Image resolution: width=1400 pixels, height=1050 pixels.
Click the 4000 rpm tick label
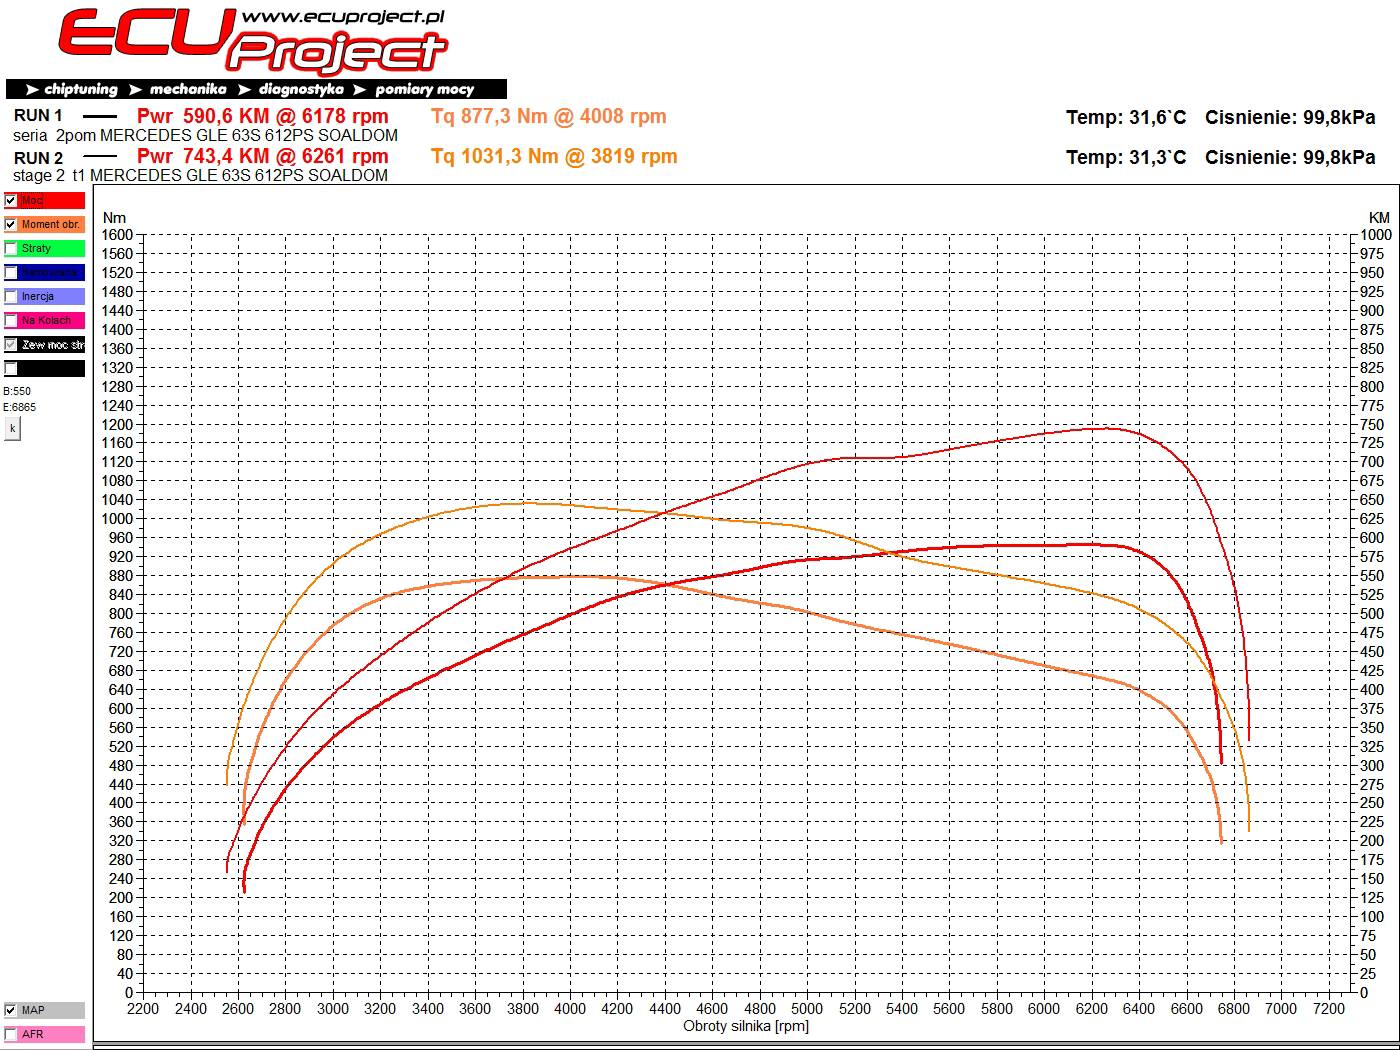(x=570, y=1009)
